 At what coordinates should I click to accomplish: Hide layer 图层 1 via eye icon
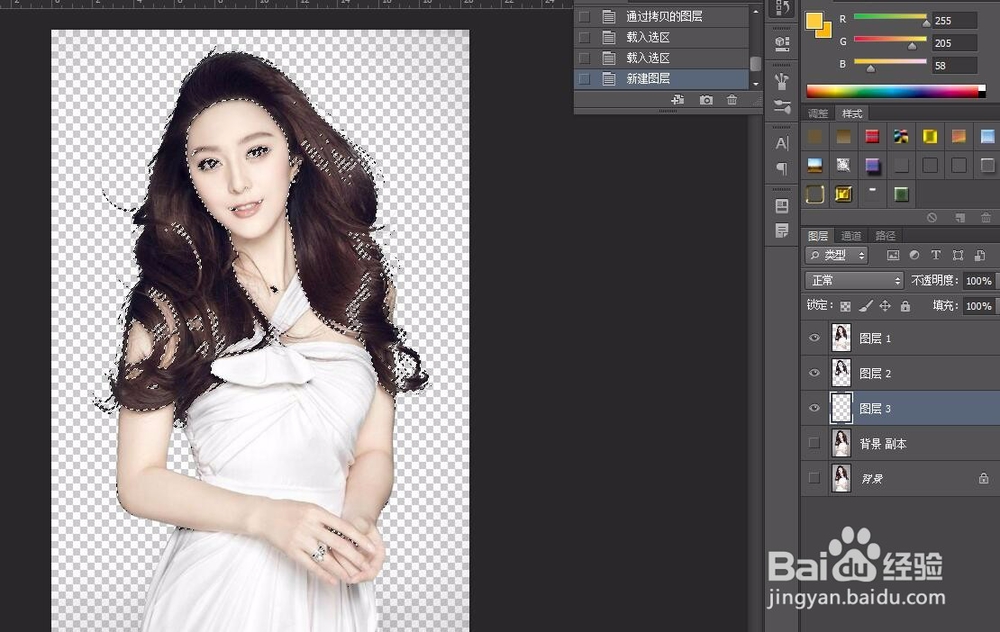click(x=814, y=338)
